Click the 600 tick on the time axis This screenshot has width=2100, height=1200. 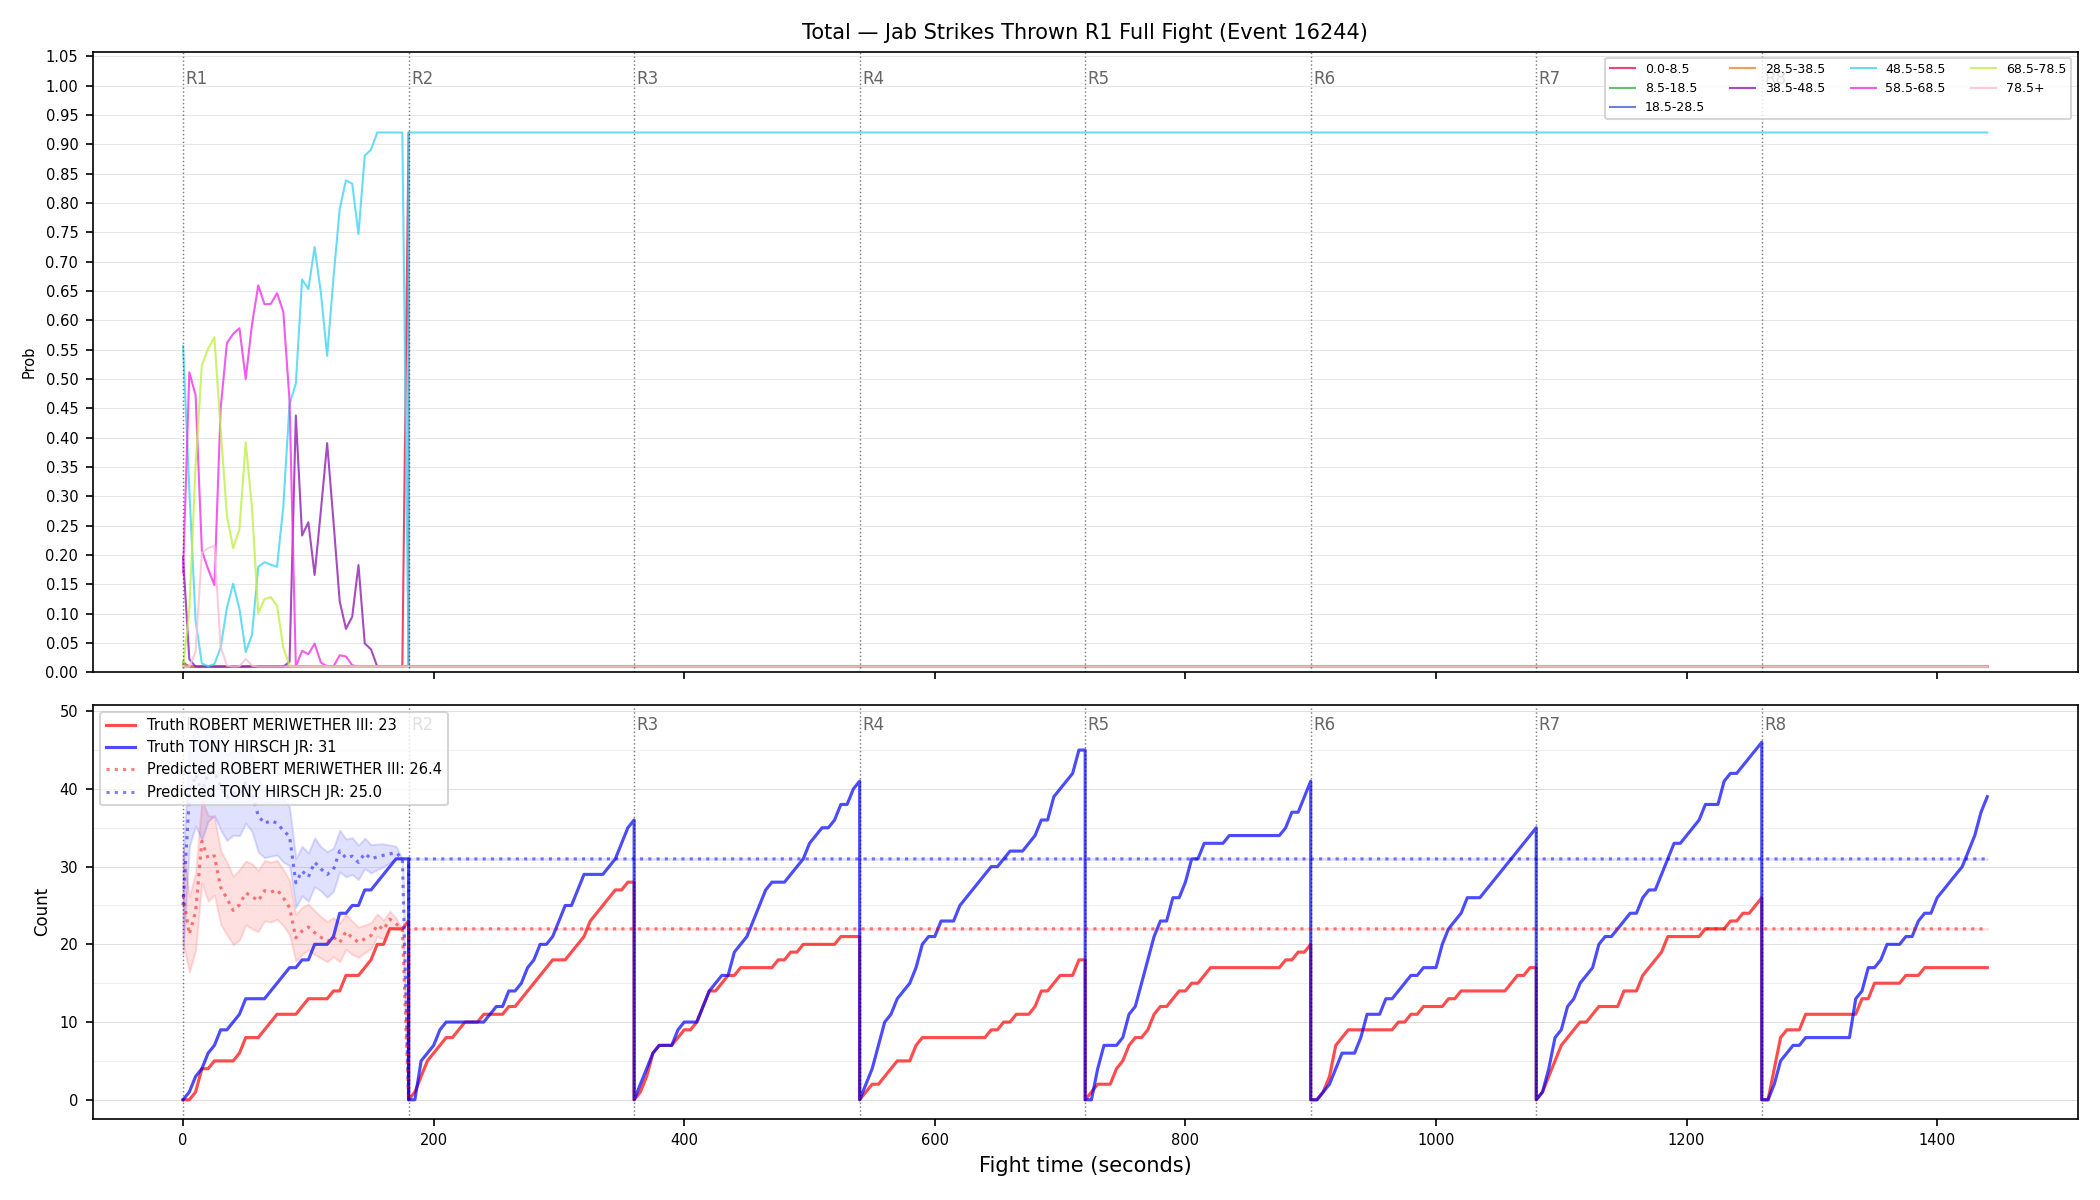click(935, 1138)
